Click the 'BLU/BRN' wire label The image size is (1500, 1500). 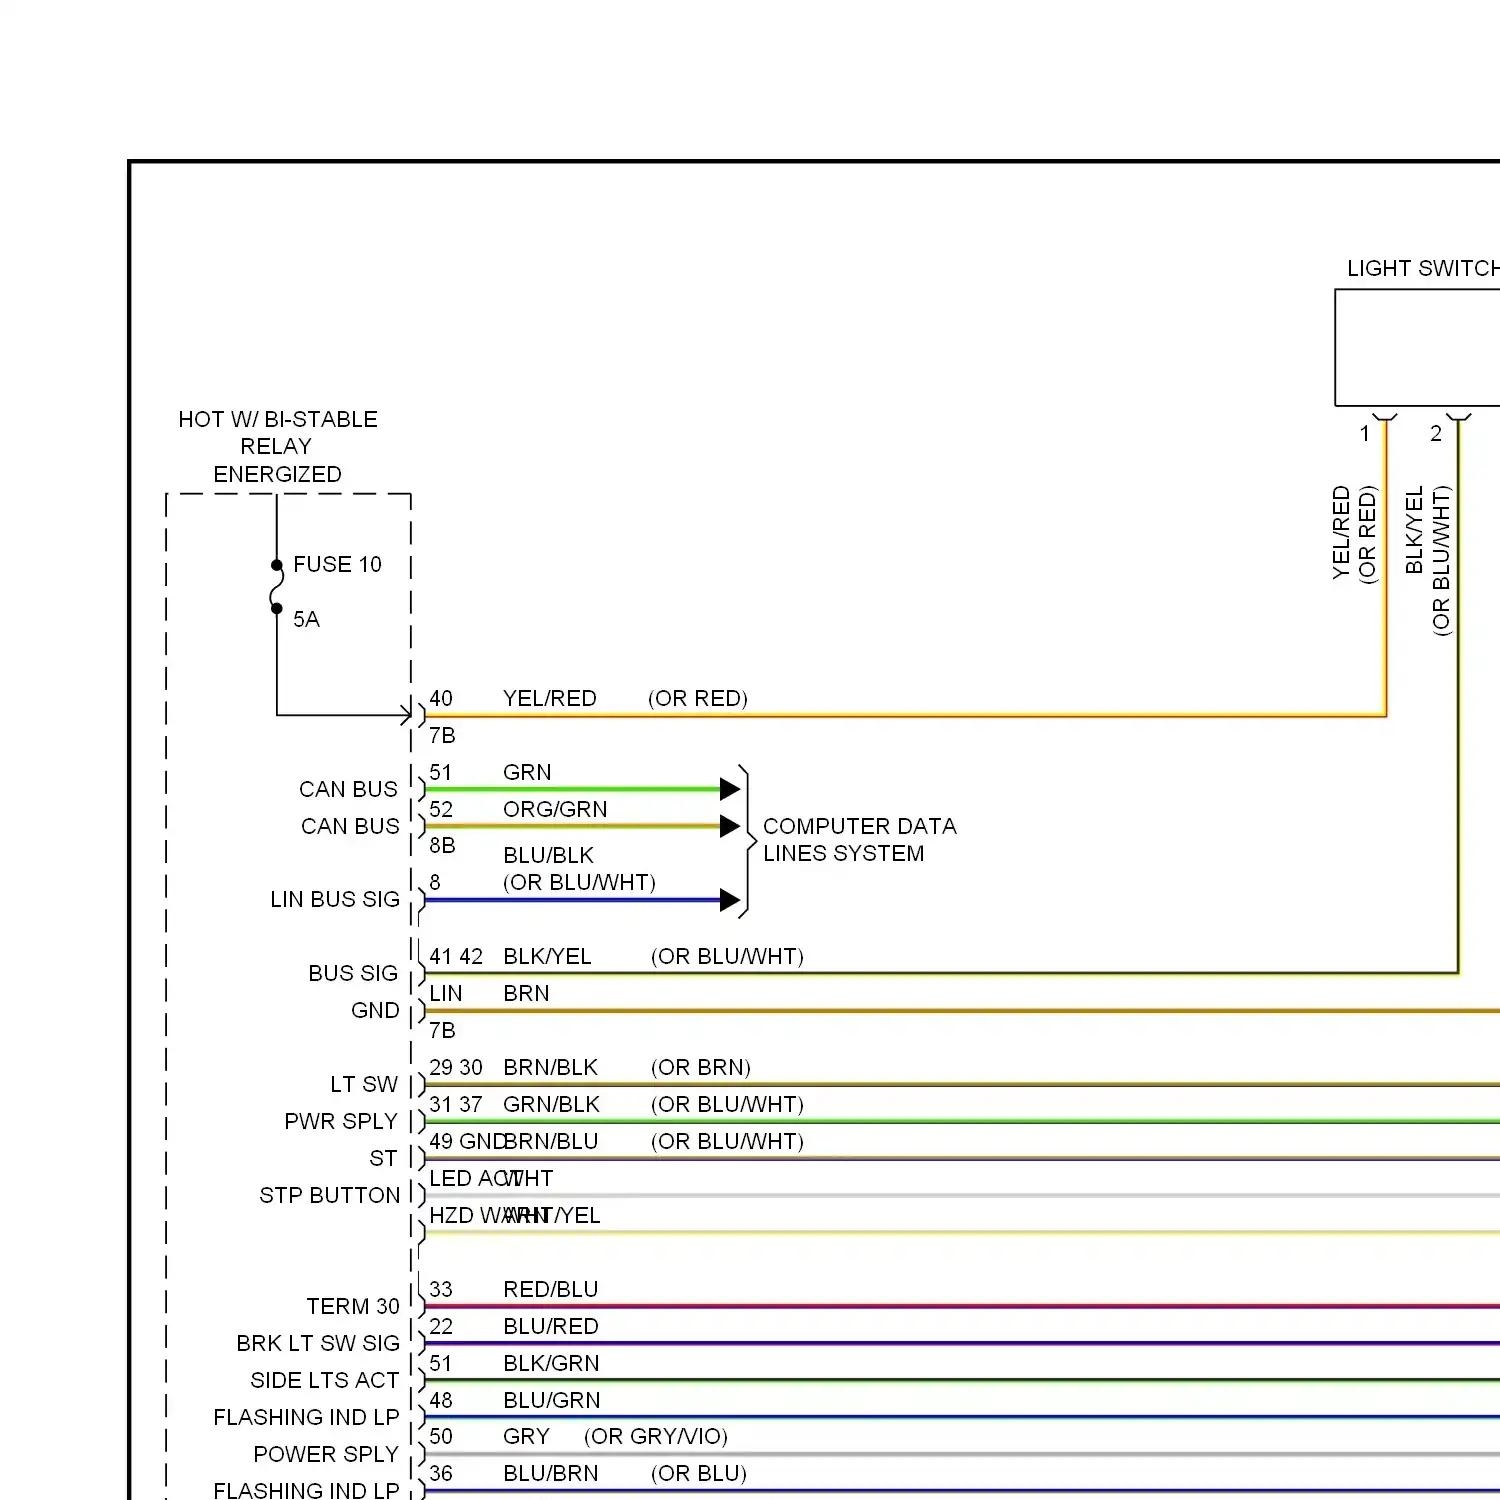[551, 1473]
